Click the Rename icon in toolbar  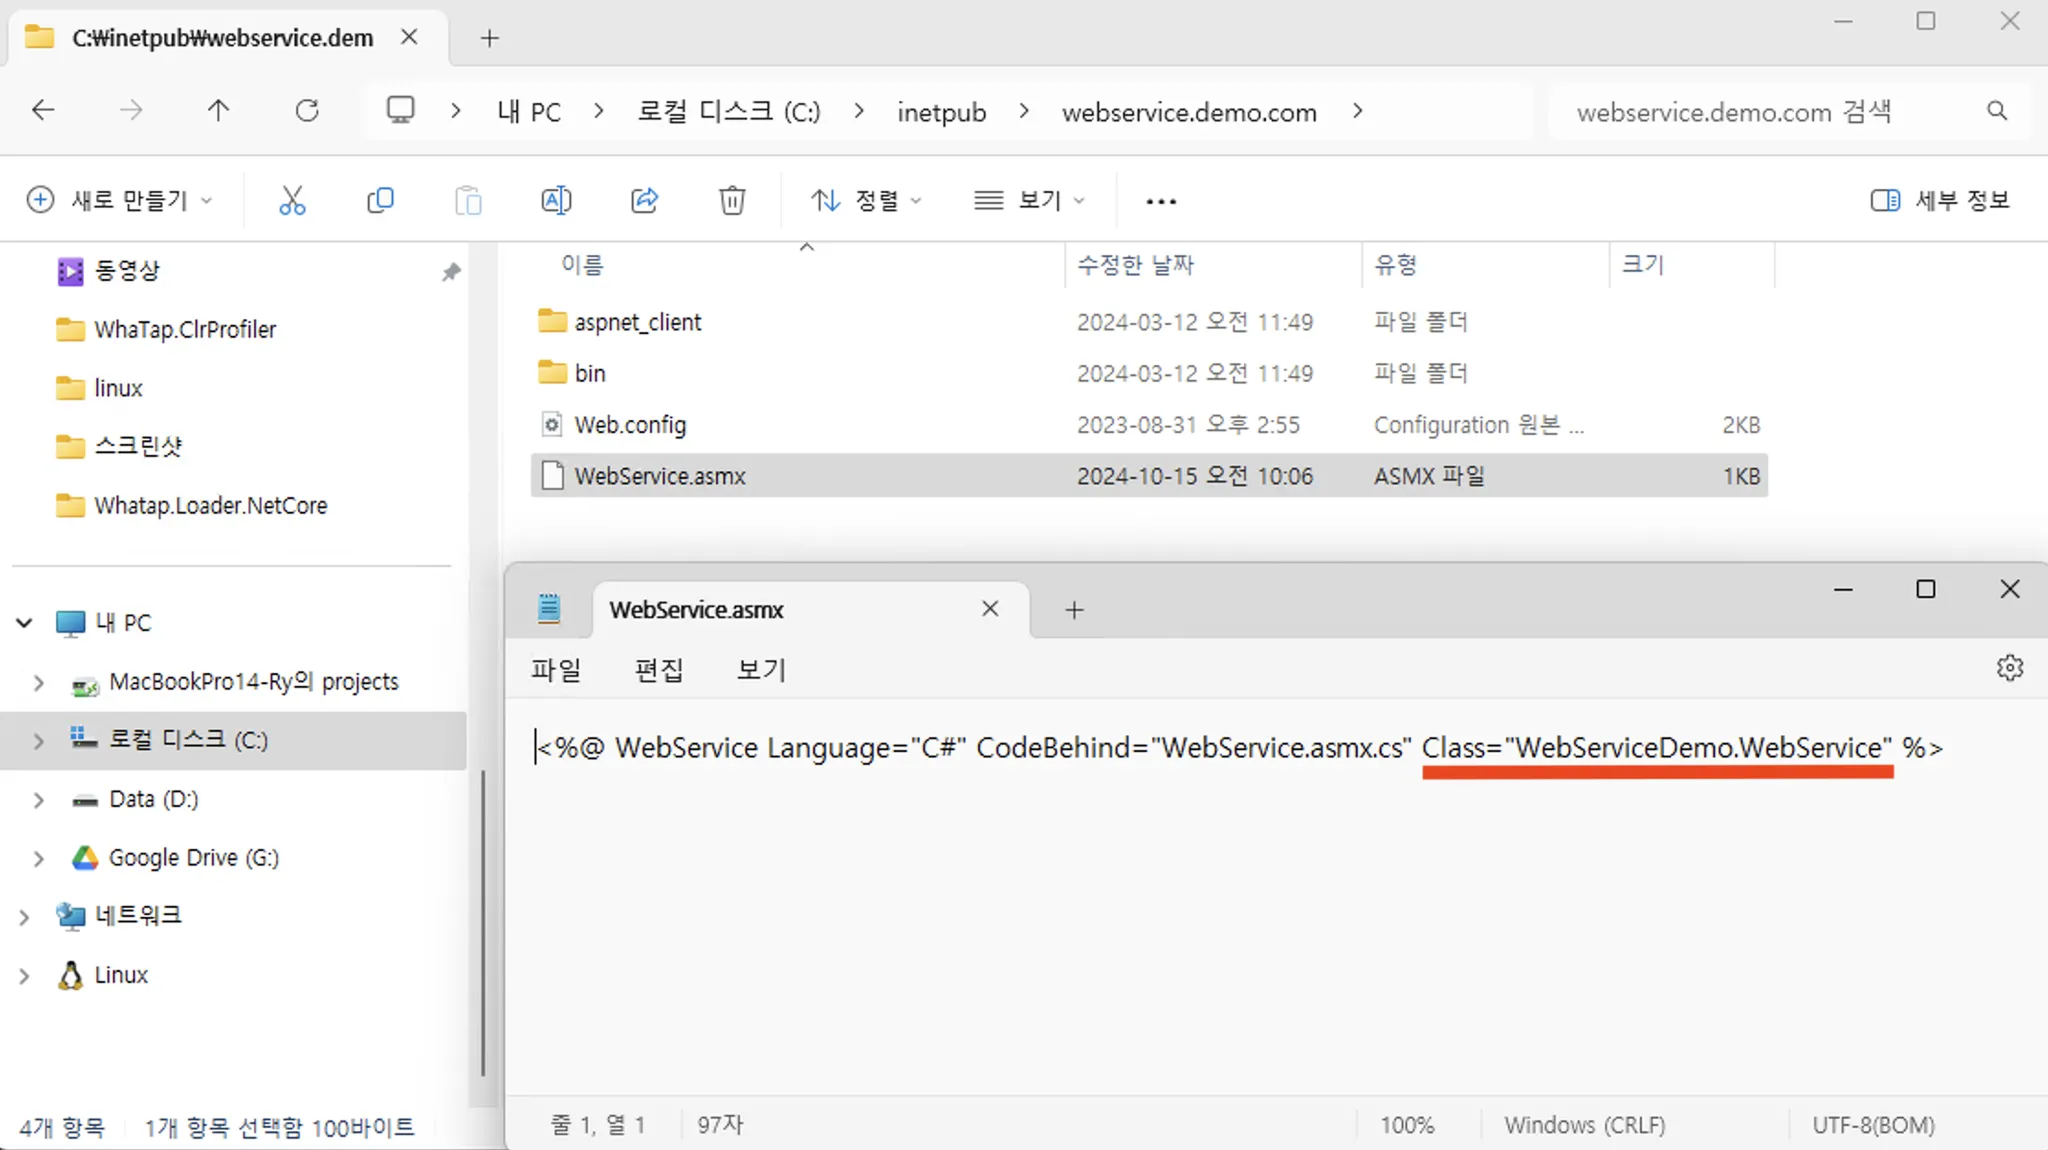click(x=556, y=201)
